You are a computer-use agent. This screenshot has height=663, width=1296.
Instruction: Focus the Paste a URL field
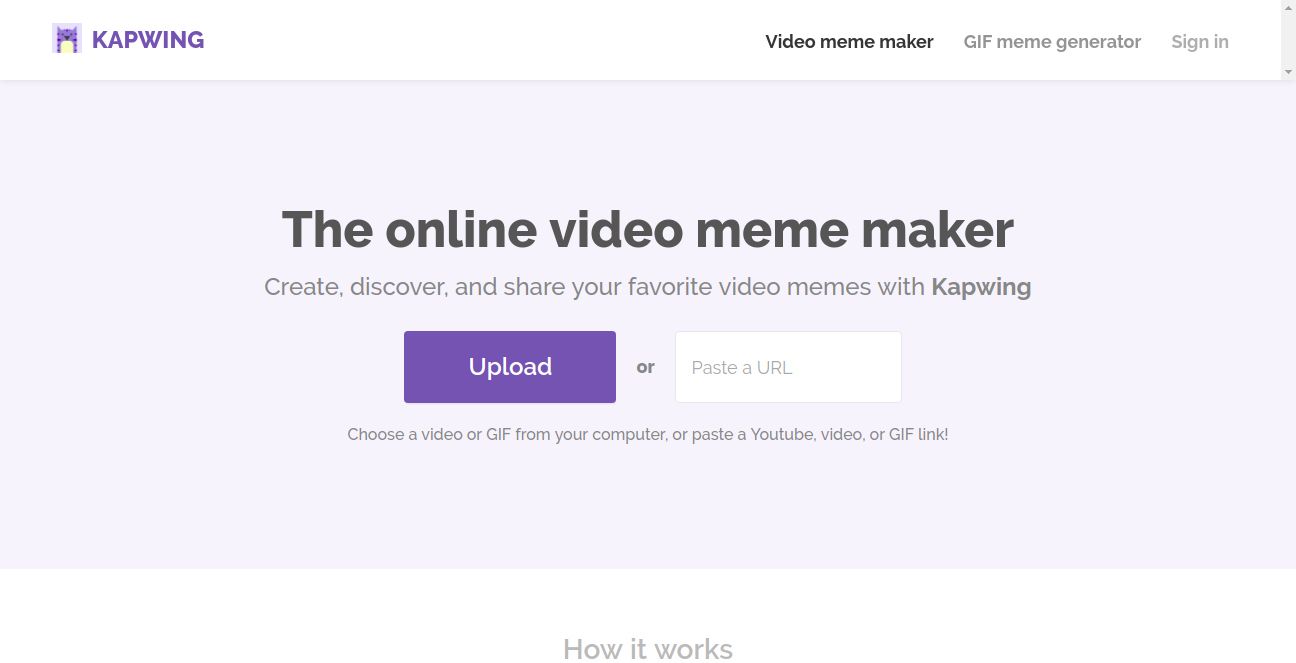pyautogui.click(x=788, y=367)
